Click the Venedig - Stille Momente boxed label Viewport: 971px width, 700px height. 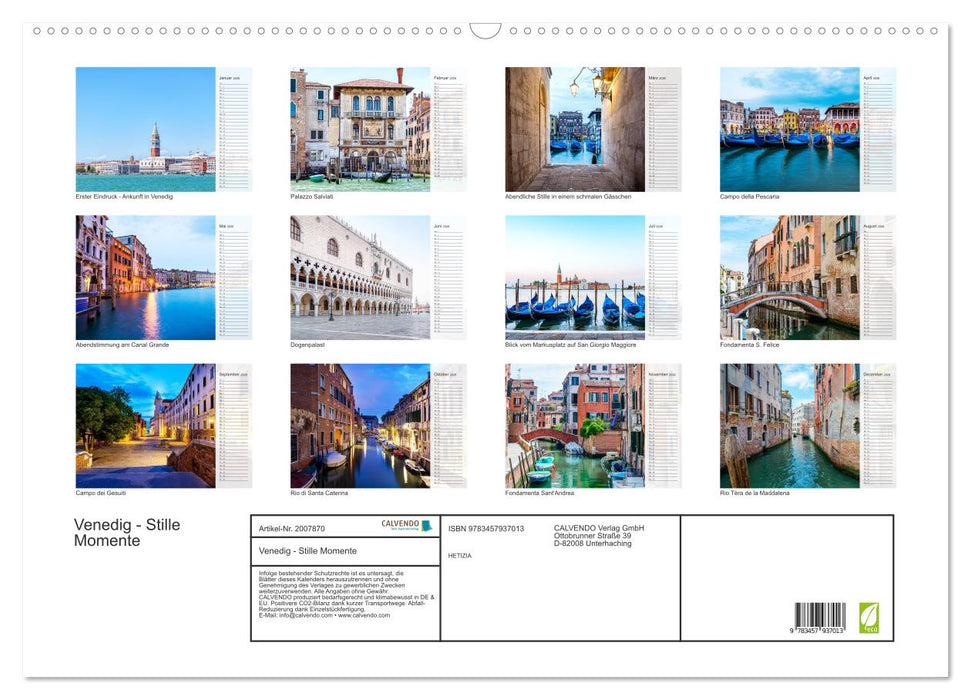306,551
